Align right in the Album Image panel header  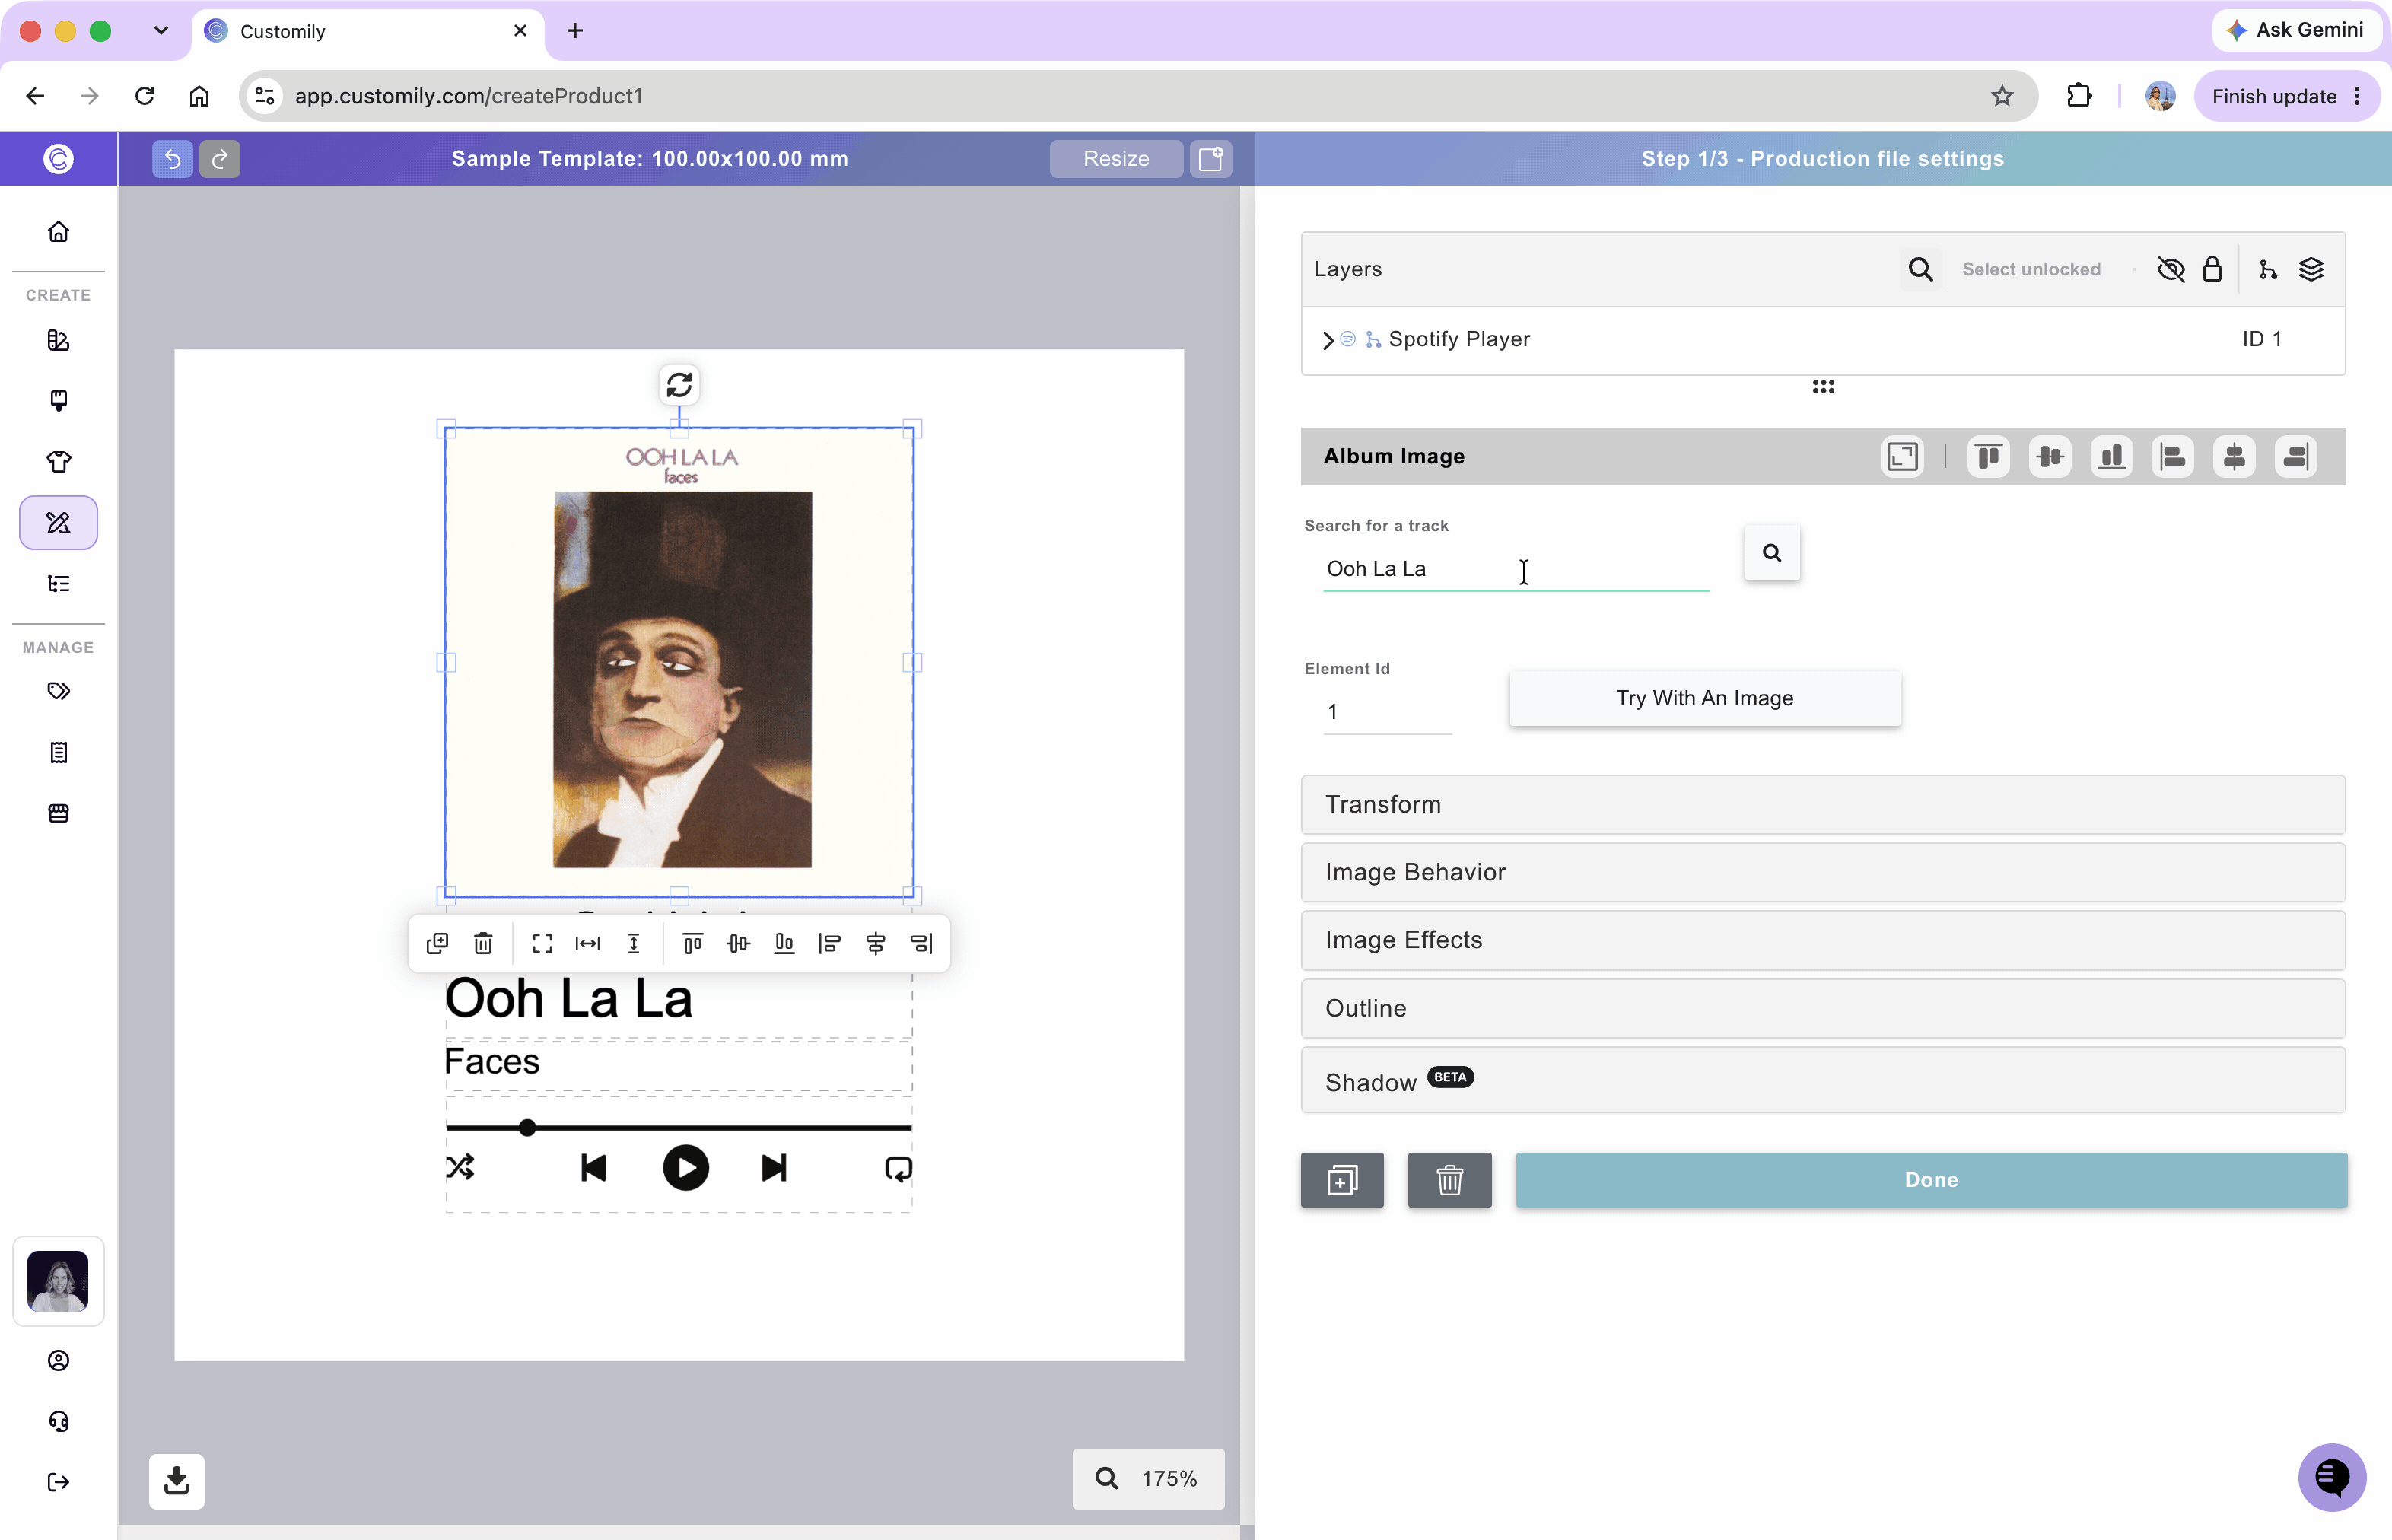2296,457
